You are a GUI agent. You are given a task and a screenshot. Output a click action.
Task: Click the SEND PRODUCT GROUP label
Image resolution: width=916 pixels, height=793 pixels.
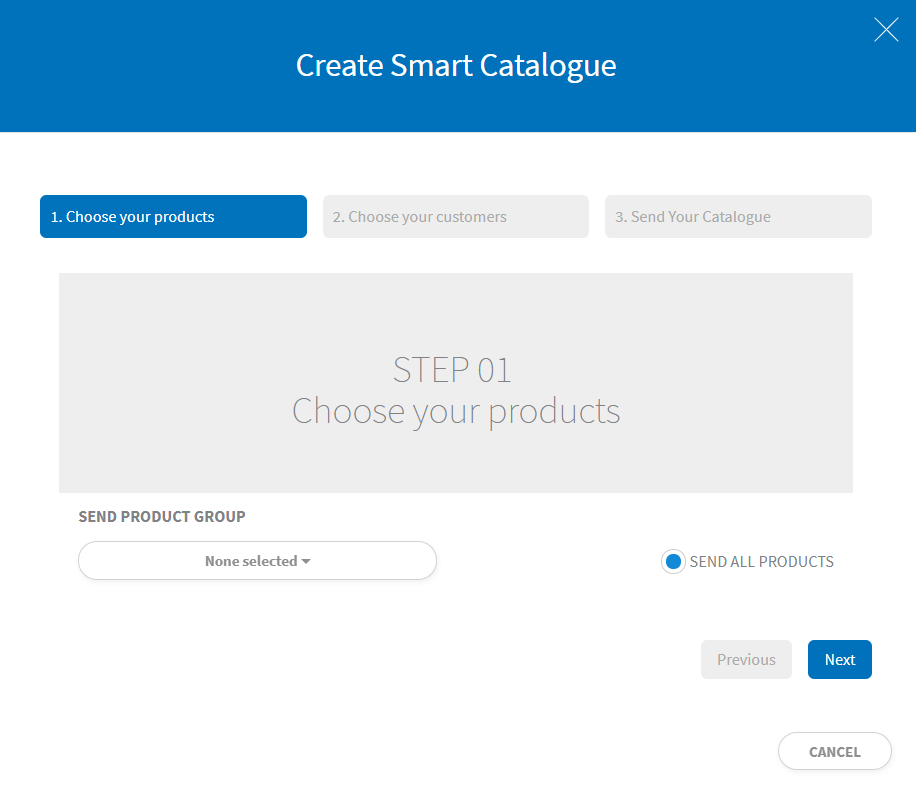[162, 517]
